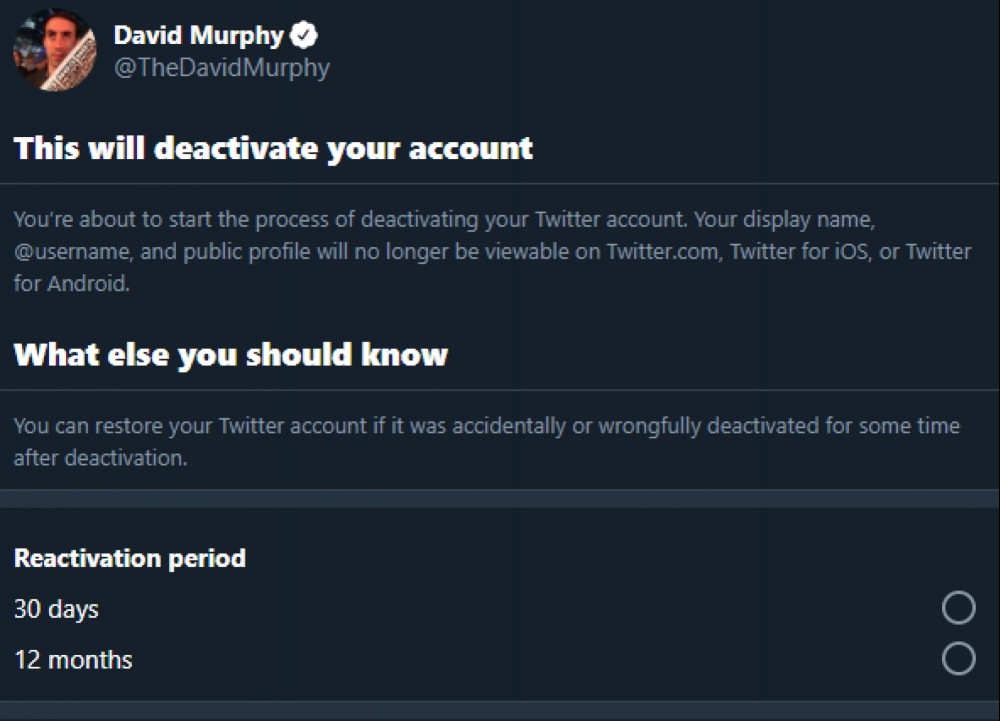This screenshot has height=721, width=1000.
Task: Click the gray separator band above Reactivation period
Action: (500, 499)
